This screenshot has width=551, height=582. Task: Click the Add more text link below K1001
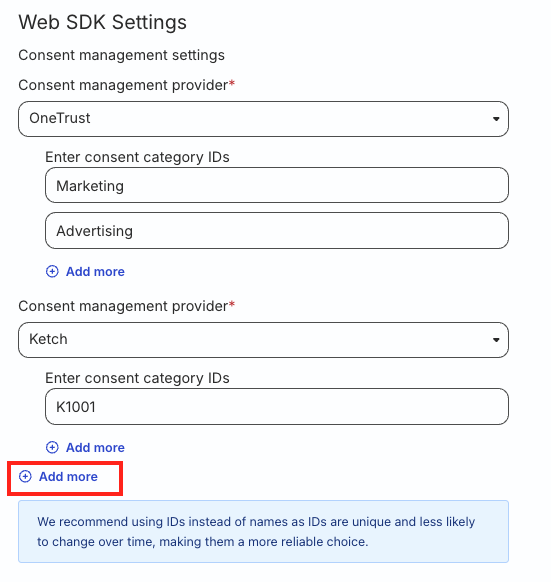[95, 448]
